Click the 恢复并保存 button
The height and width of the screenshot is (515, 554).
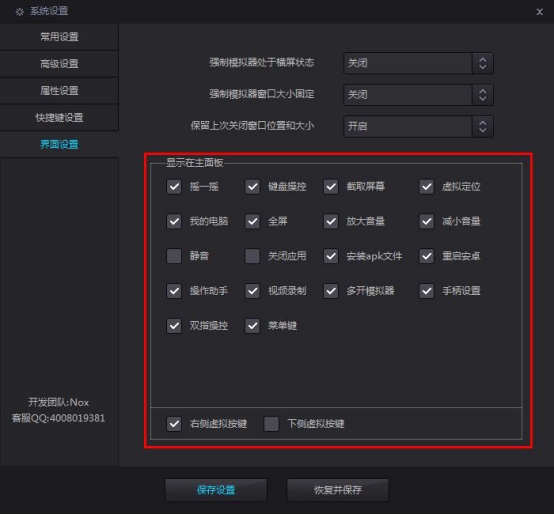[338, 490]
